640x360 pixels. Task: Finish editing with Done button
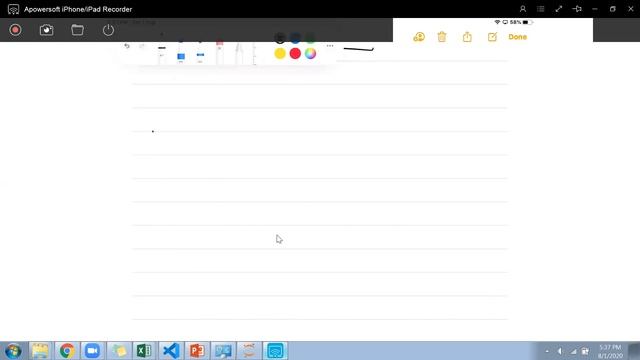(518, 37)
